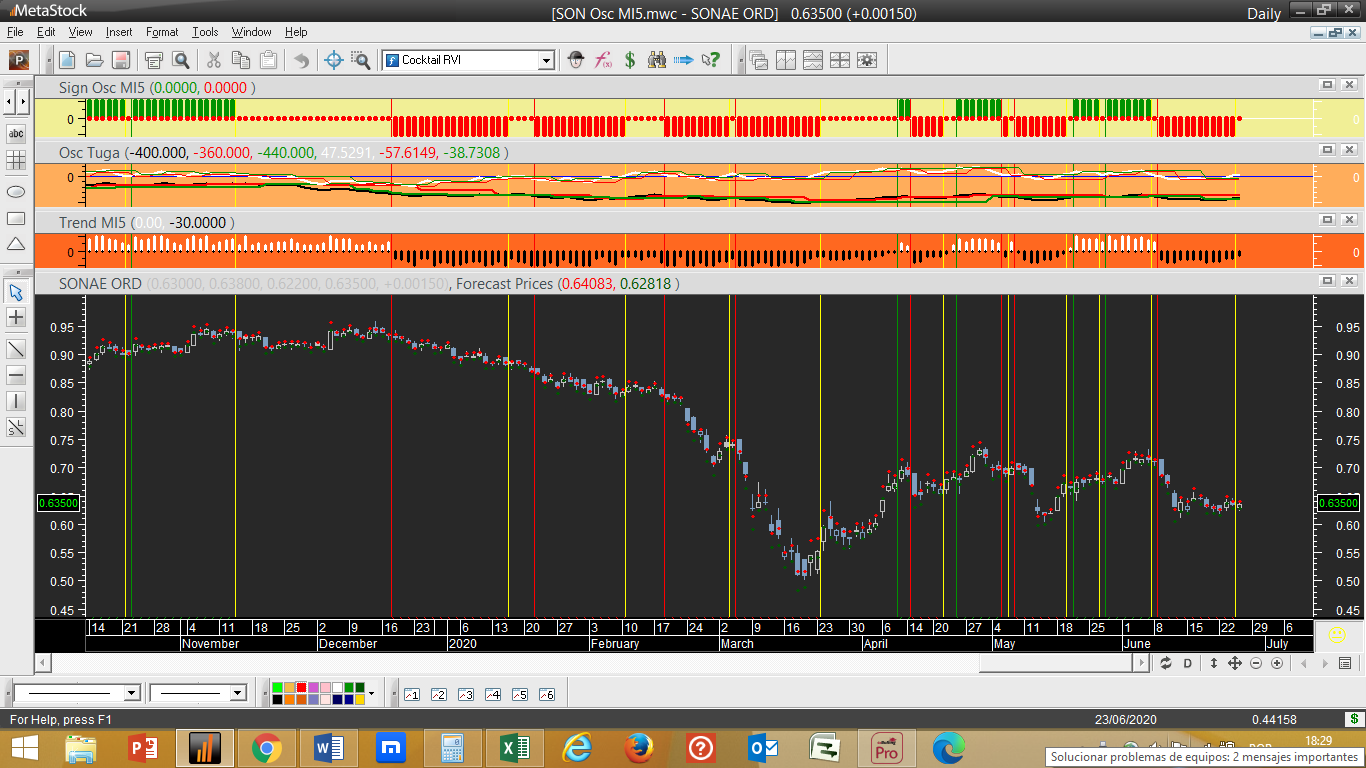Click the zoom in plus icon
The width and height of the screenshot is (1366, 768).
click(1277, 664)
